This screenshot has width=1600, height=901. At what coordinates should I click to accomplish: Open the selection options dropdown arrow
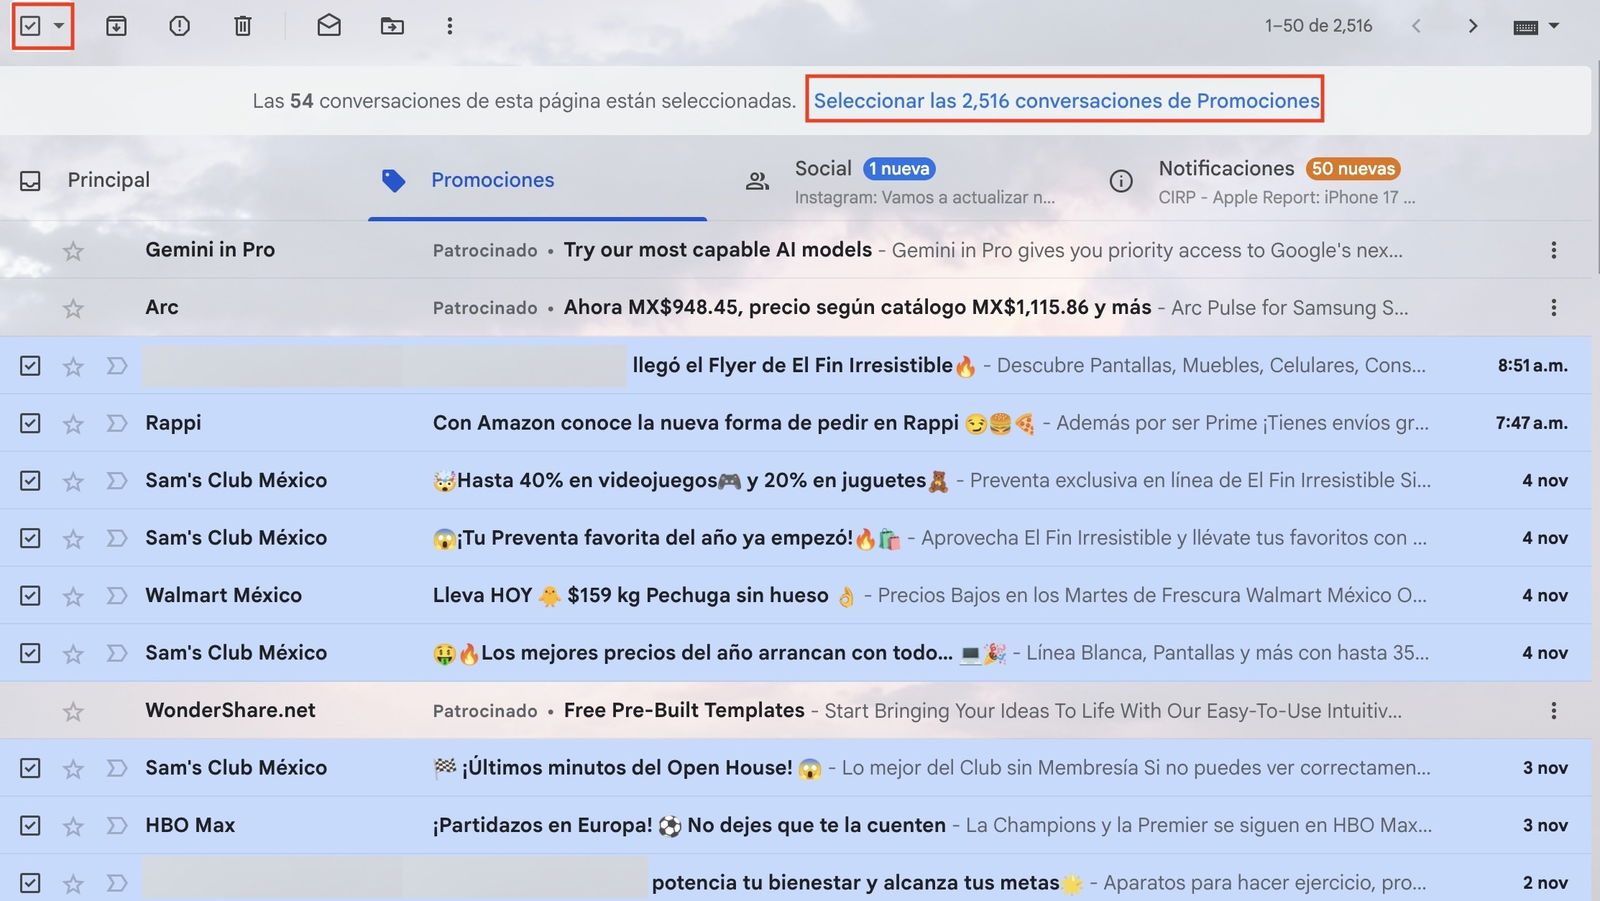coord(58,26)
